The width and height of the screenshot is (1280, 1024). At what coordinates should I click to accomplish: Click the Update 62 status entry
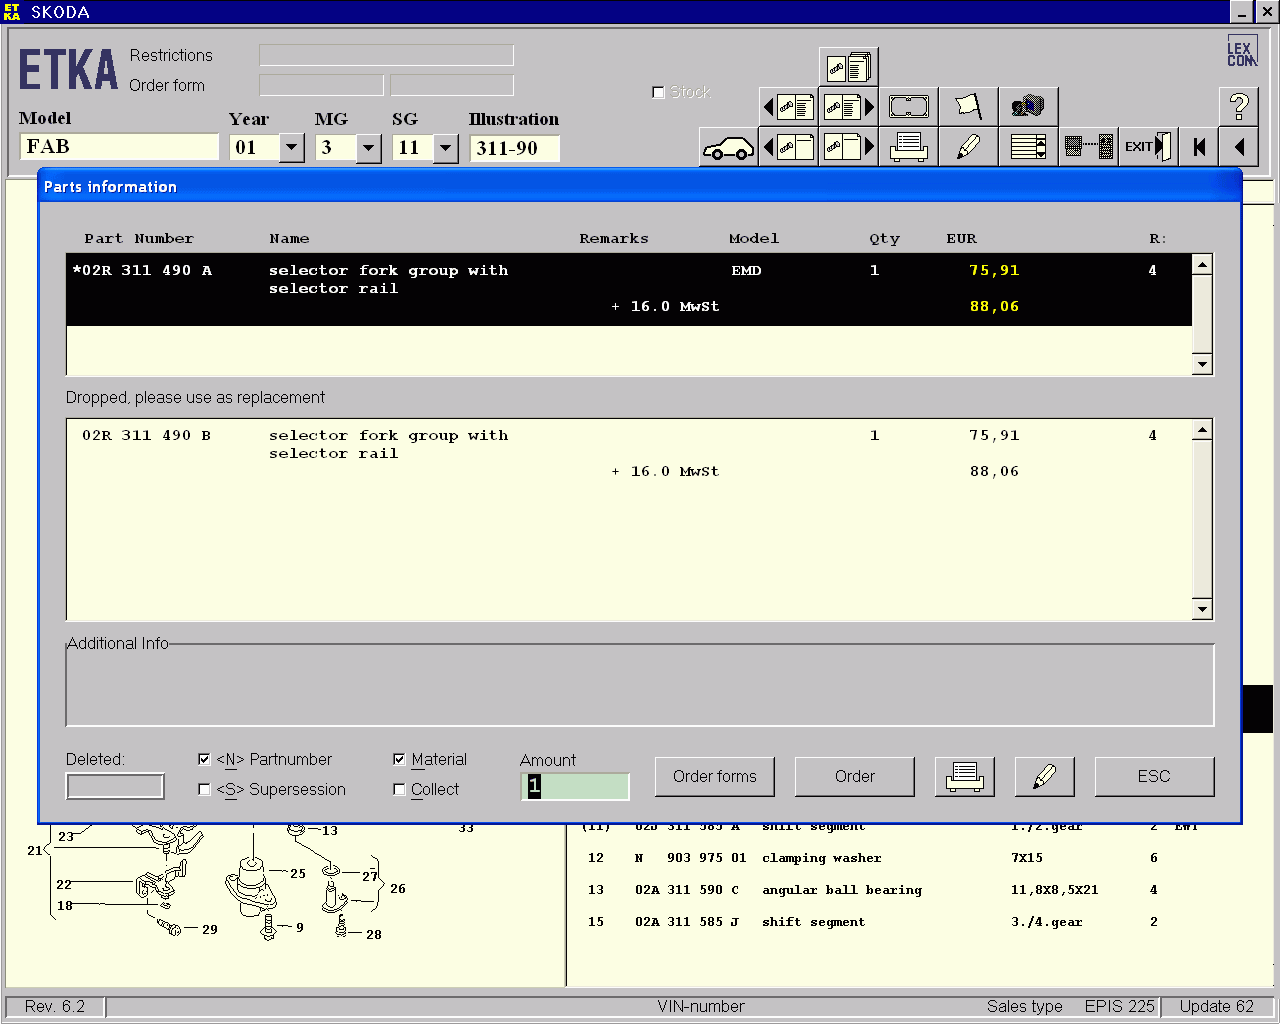tap(1216, 1006)
